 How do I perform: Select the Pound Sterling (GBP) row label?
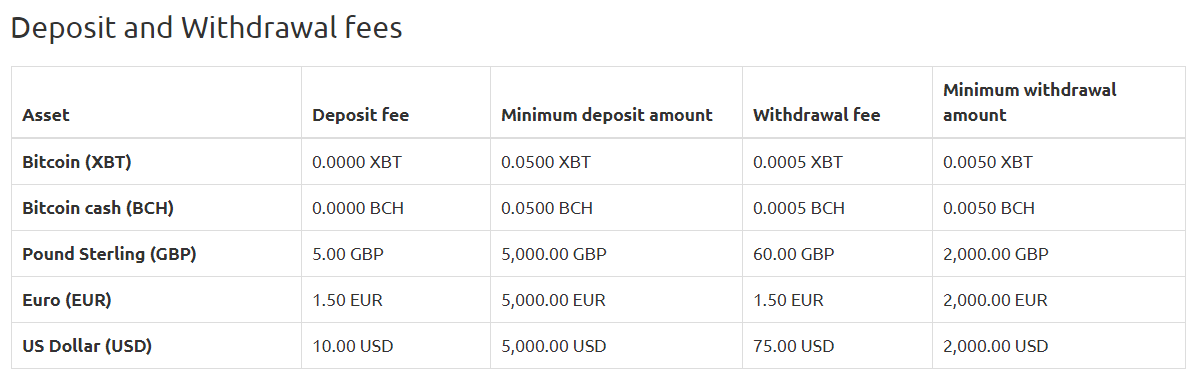click(109, 254)
